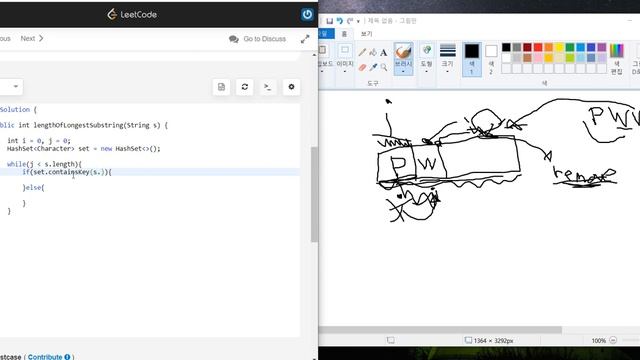Click the LeetCode logo
The image size is (640, 360).
tap(132, 15)
